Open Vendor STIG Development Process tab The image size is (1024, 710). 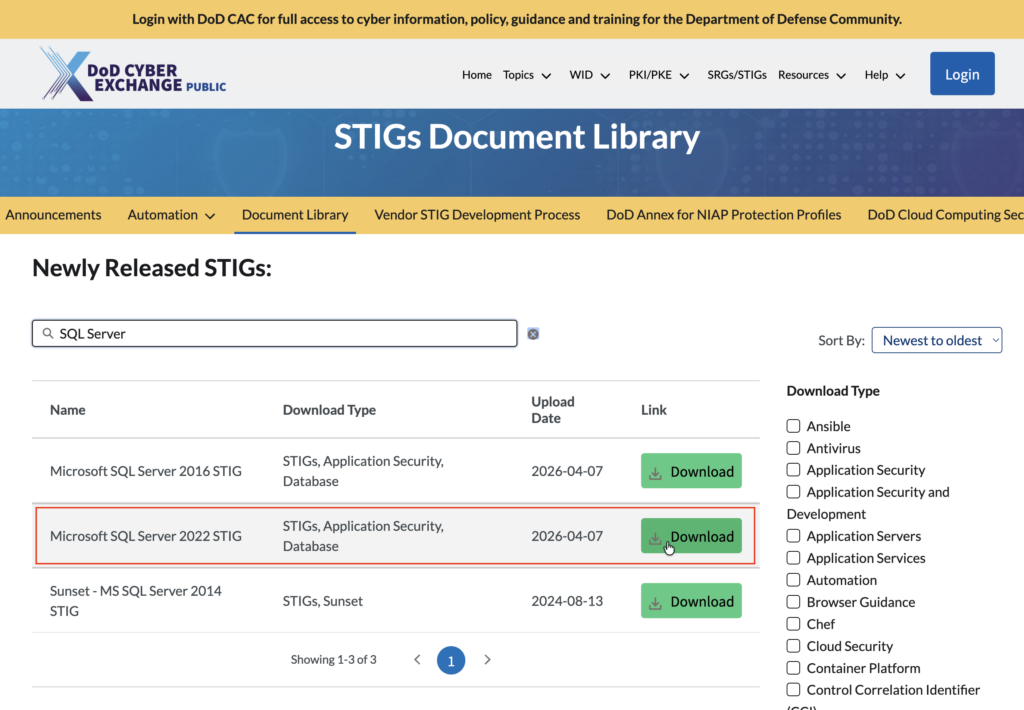click(477, 215)
